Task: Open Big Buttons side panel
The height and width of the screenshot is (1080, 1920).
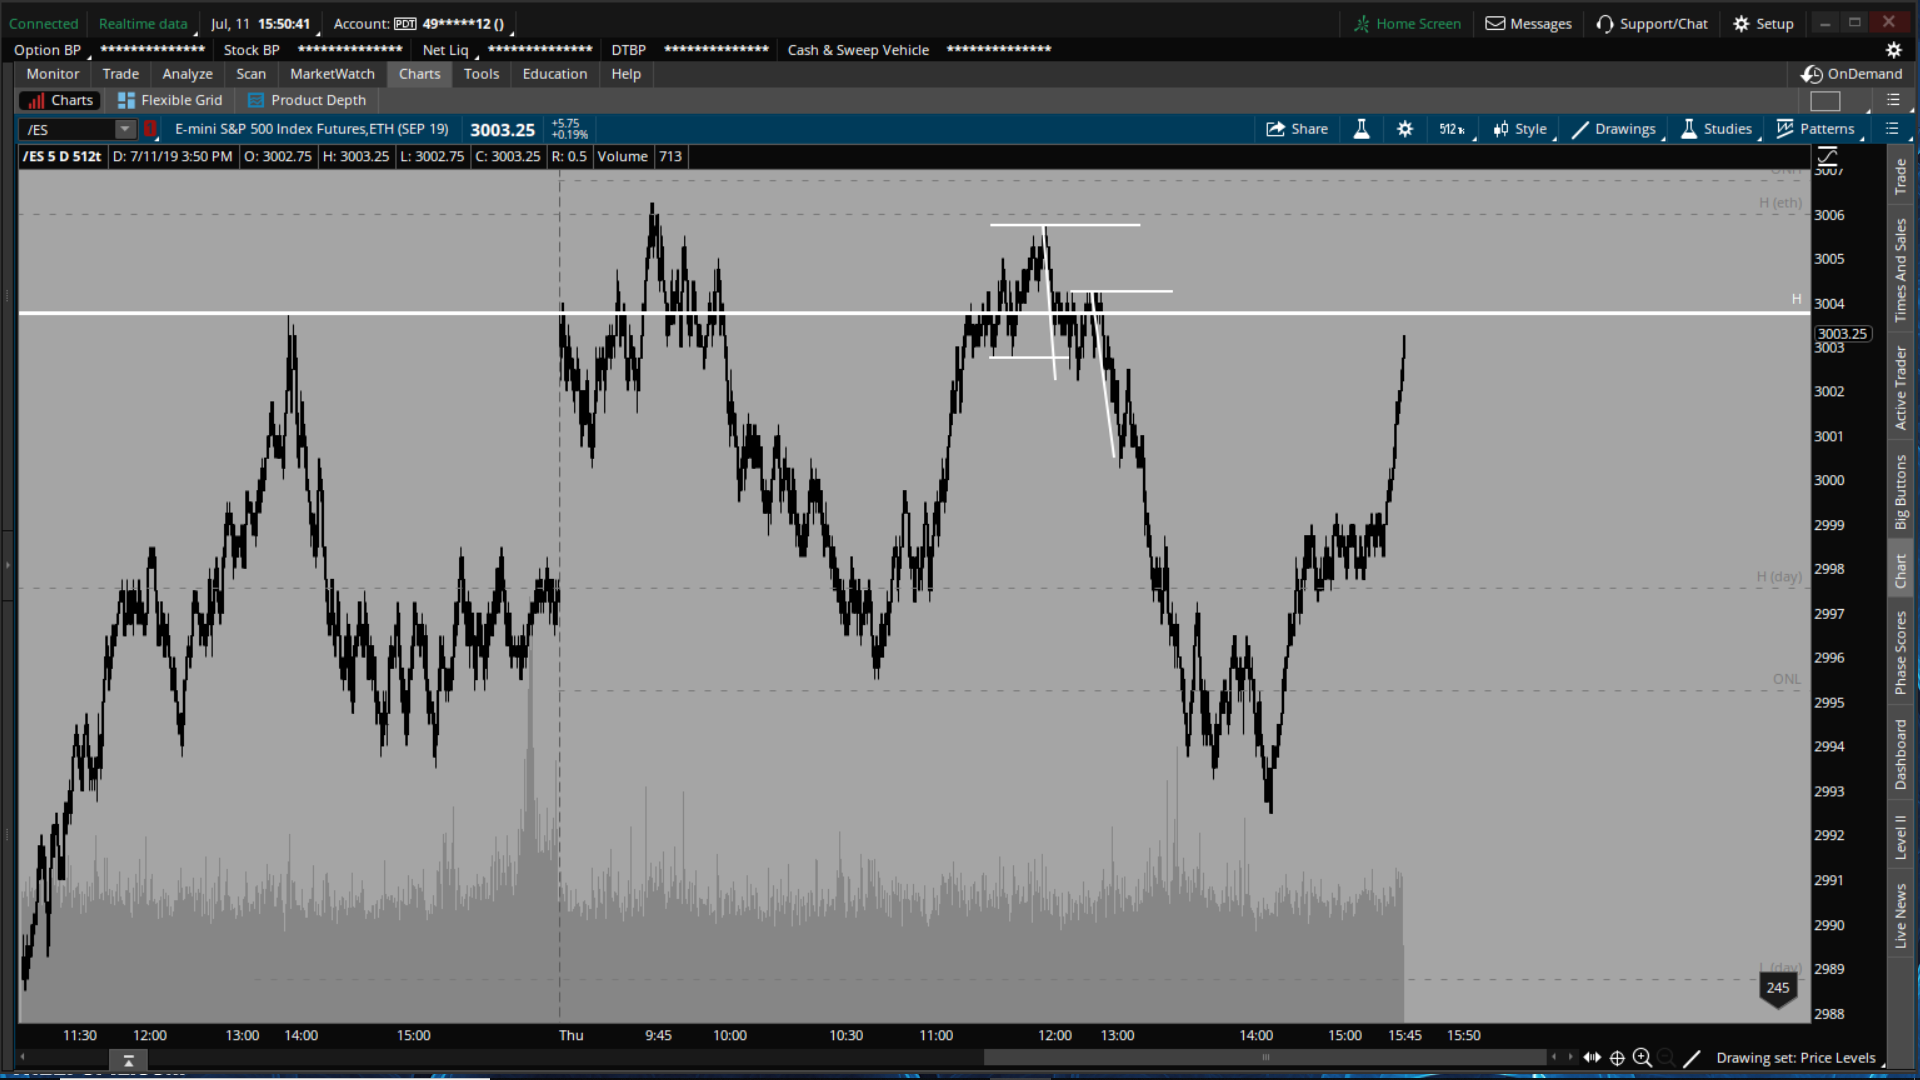Action: pos(1900,492)
